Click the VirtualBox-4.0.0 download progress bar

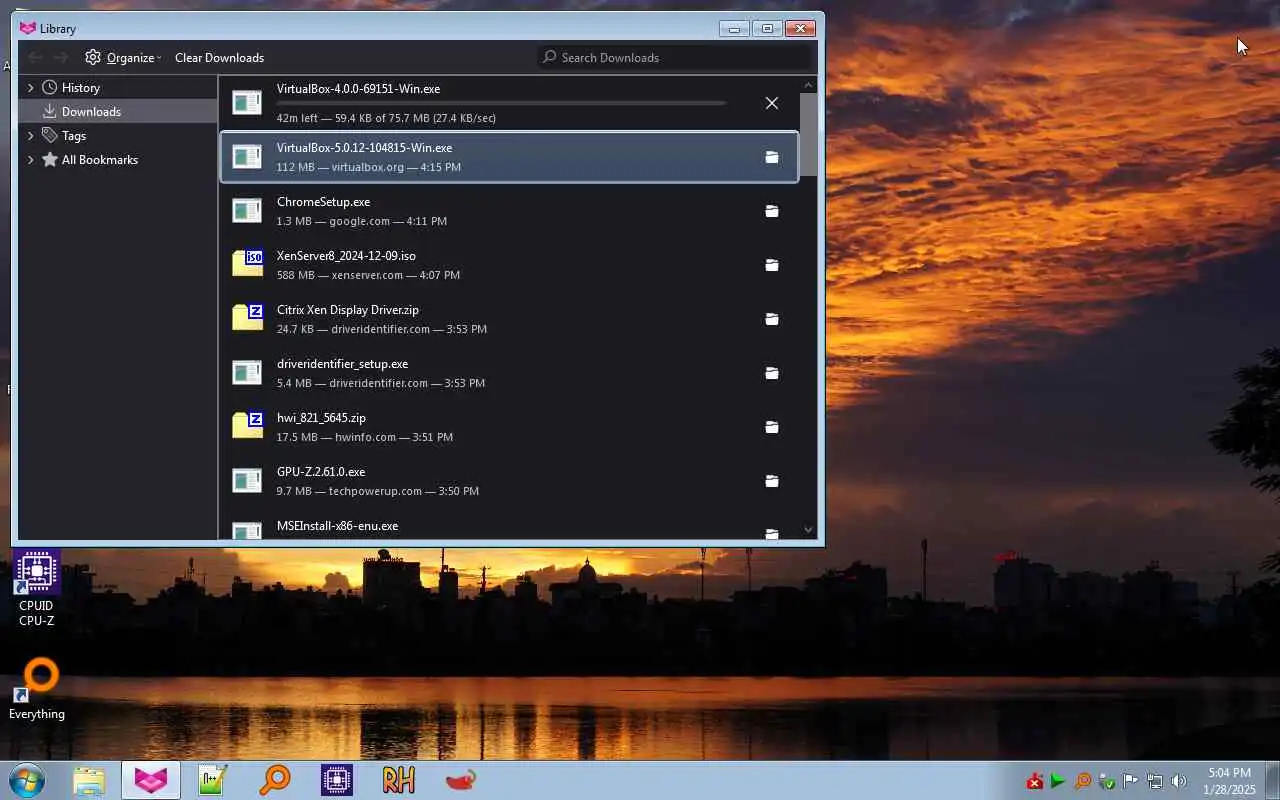coord(501,103)
